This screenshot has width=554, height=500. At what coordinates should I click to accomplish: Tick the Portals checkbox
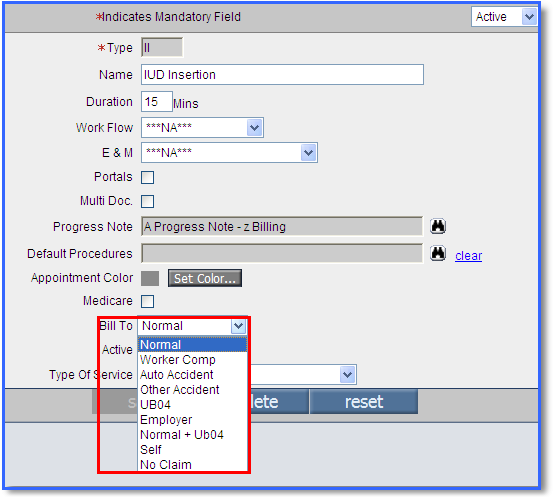147,177
